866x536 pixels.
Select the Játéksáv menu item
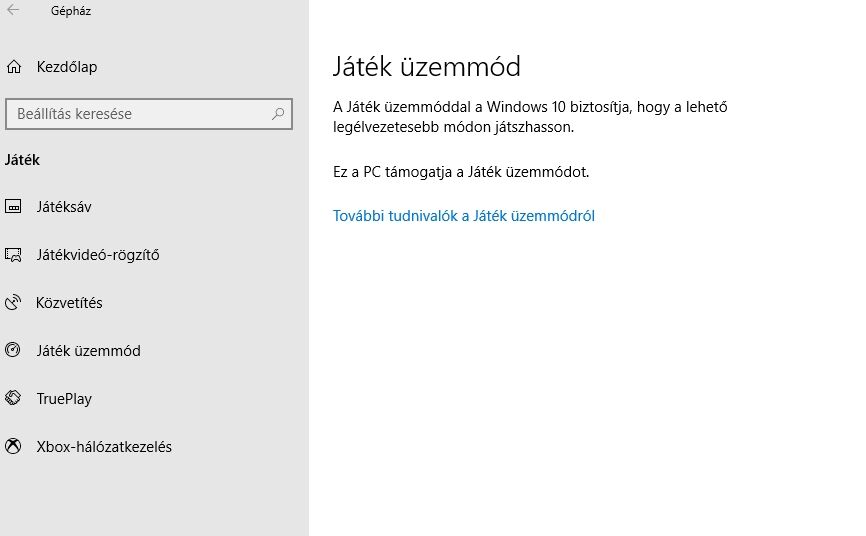tap(64, 207)
